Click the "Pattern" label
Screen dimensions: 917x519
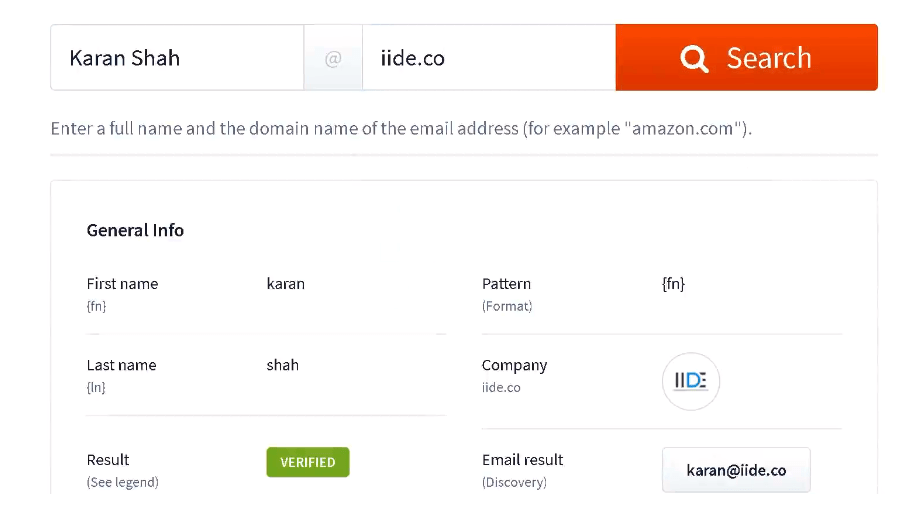pyautogui.click(x=506, y=284)
